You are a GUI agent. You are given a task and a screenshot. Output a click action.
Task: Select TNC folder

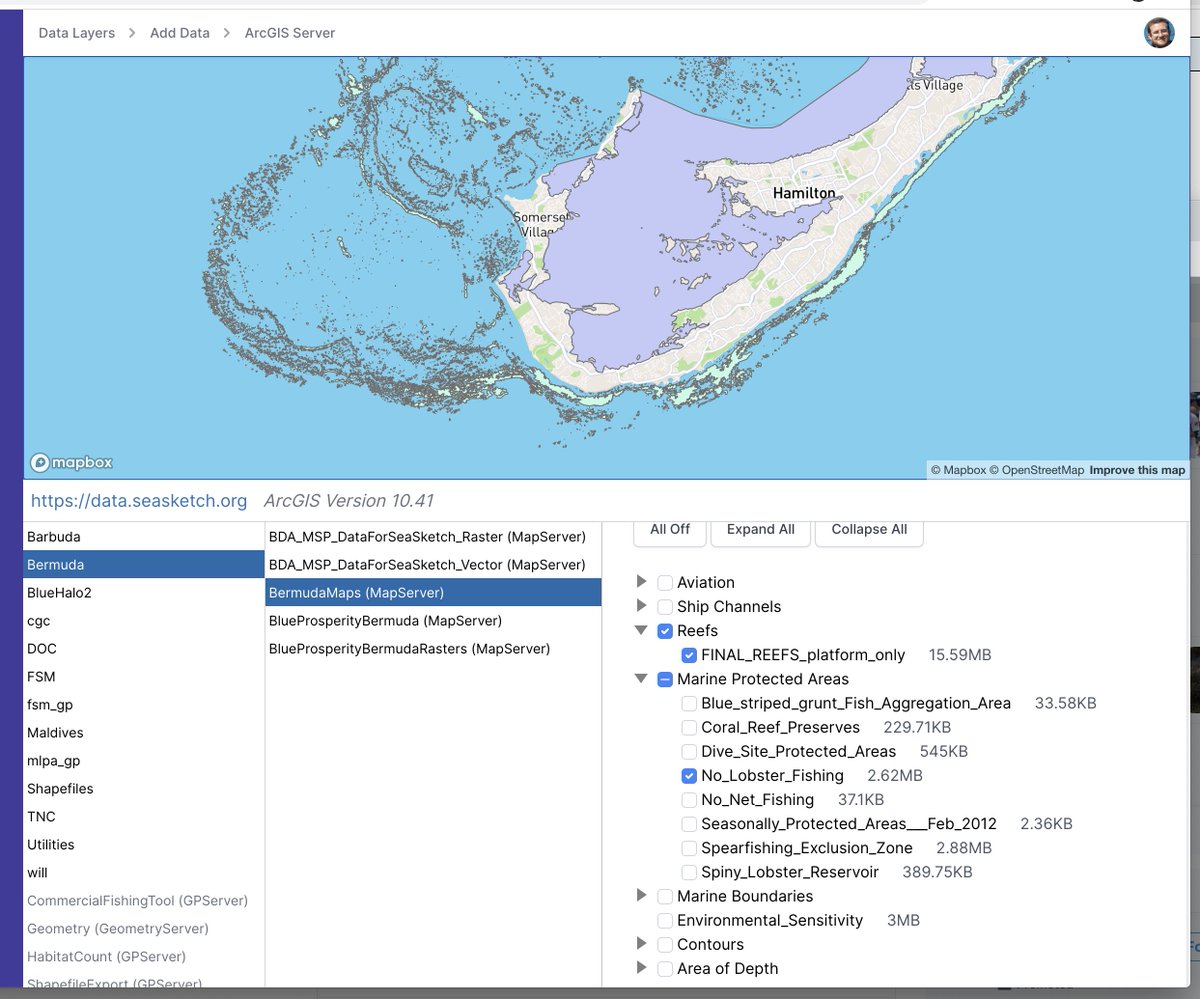click(x=144, y=817)
